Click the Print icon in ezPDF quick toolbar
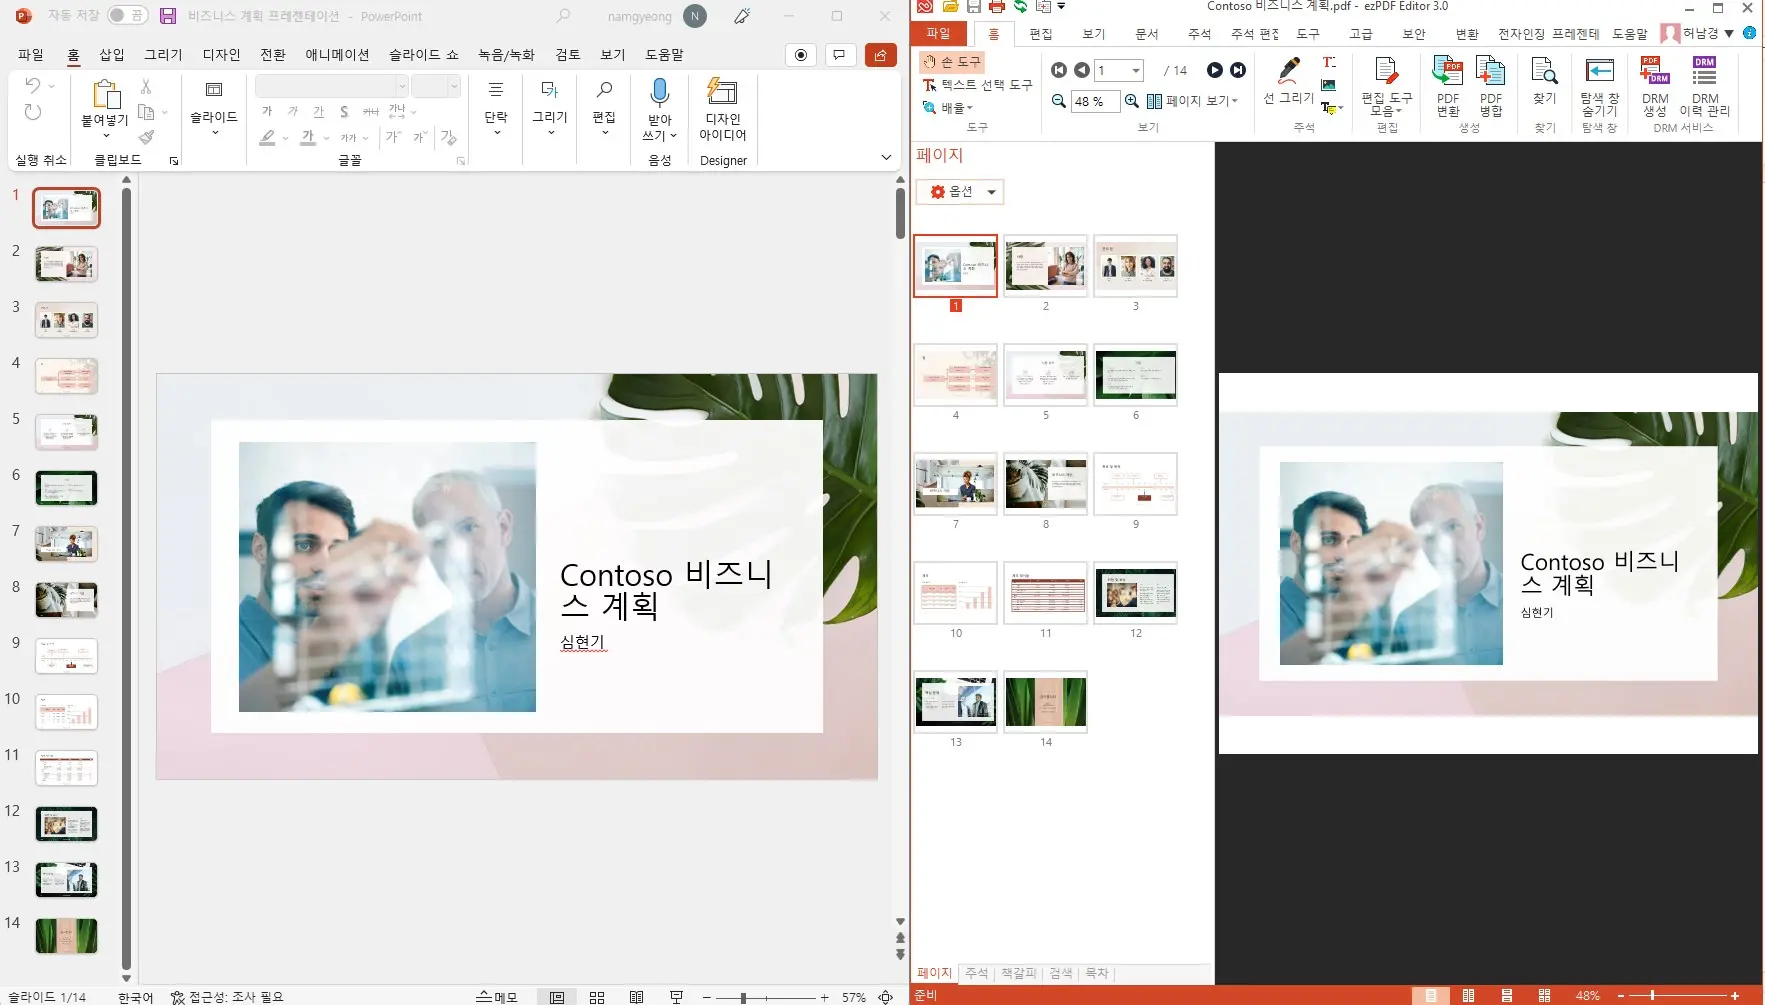The width and height of the screenshot is (1765, 1005). click(x=997, y=7)
